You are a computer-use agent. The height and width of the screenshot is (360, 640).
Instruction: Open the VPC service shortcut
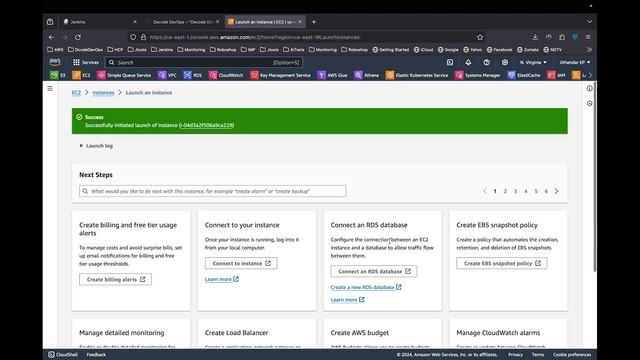click(x=167, y=75)
